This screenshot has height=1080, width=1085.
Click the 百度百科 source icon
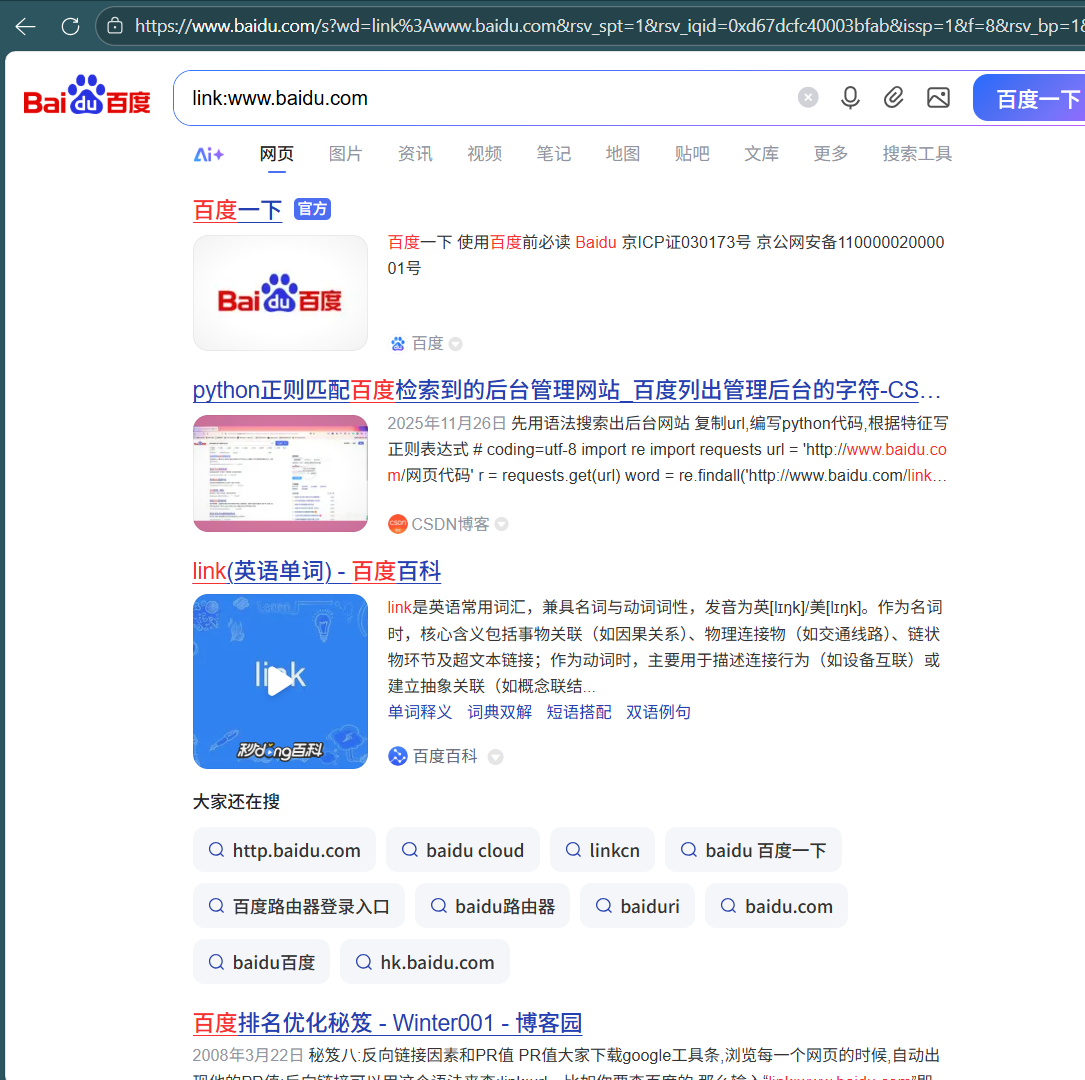pyautogui.click(x=399, y=756)
